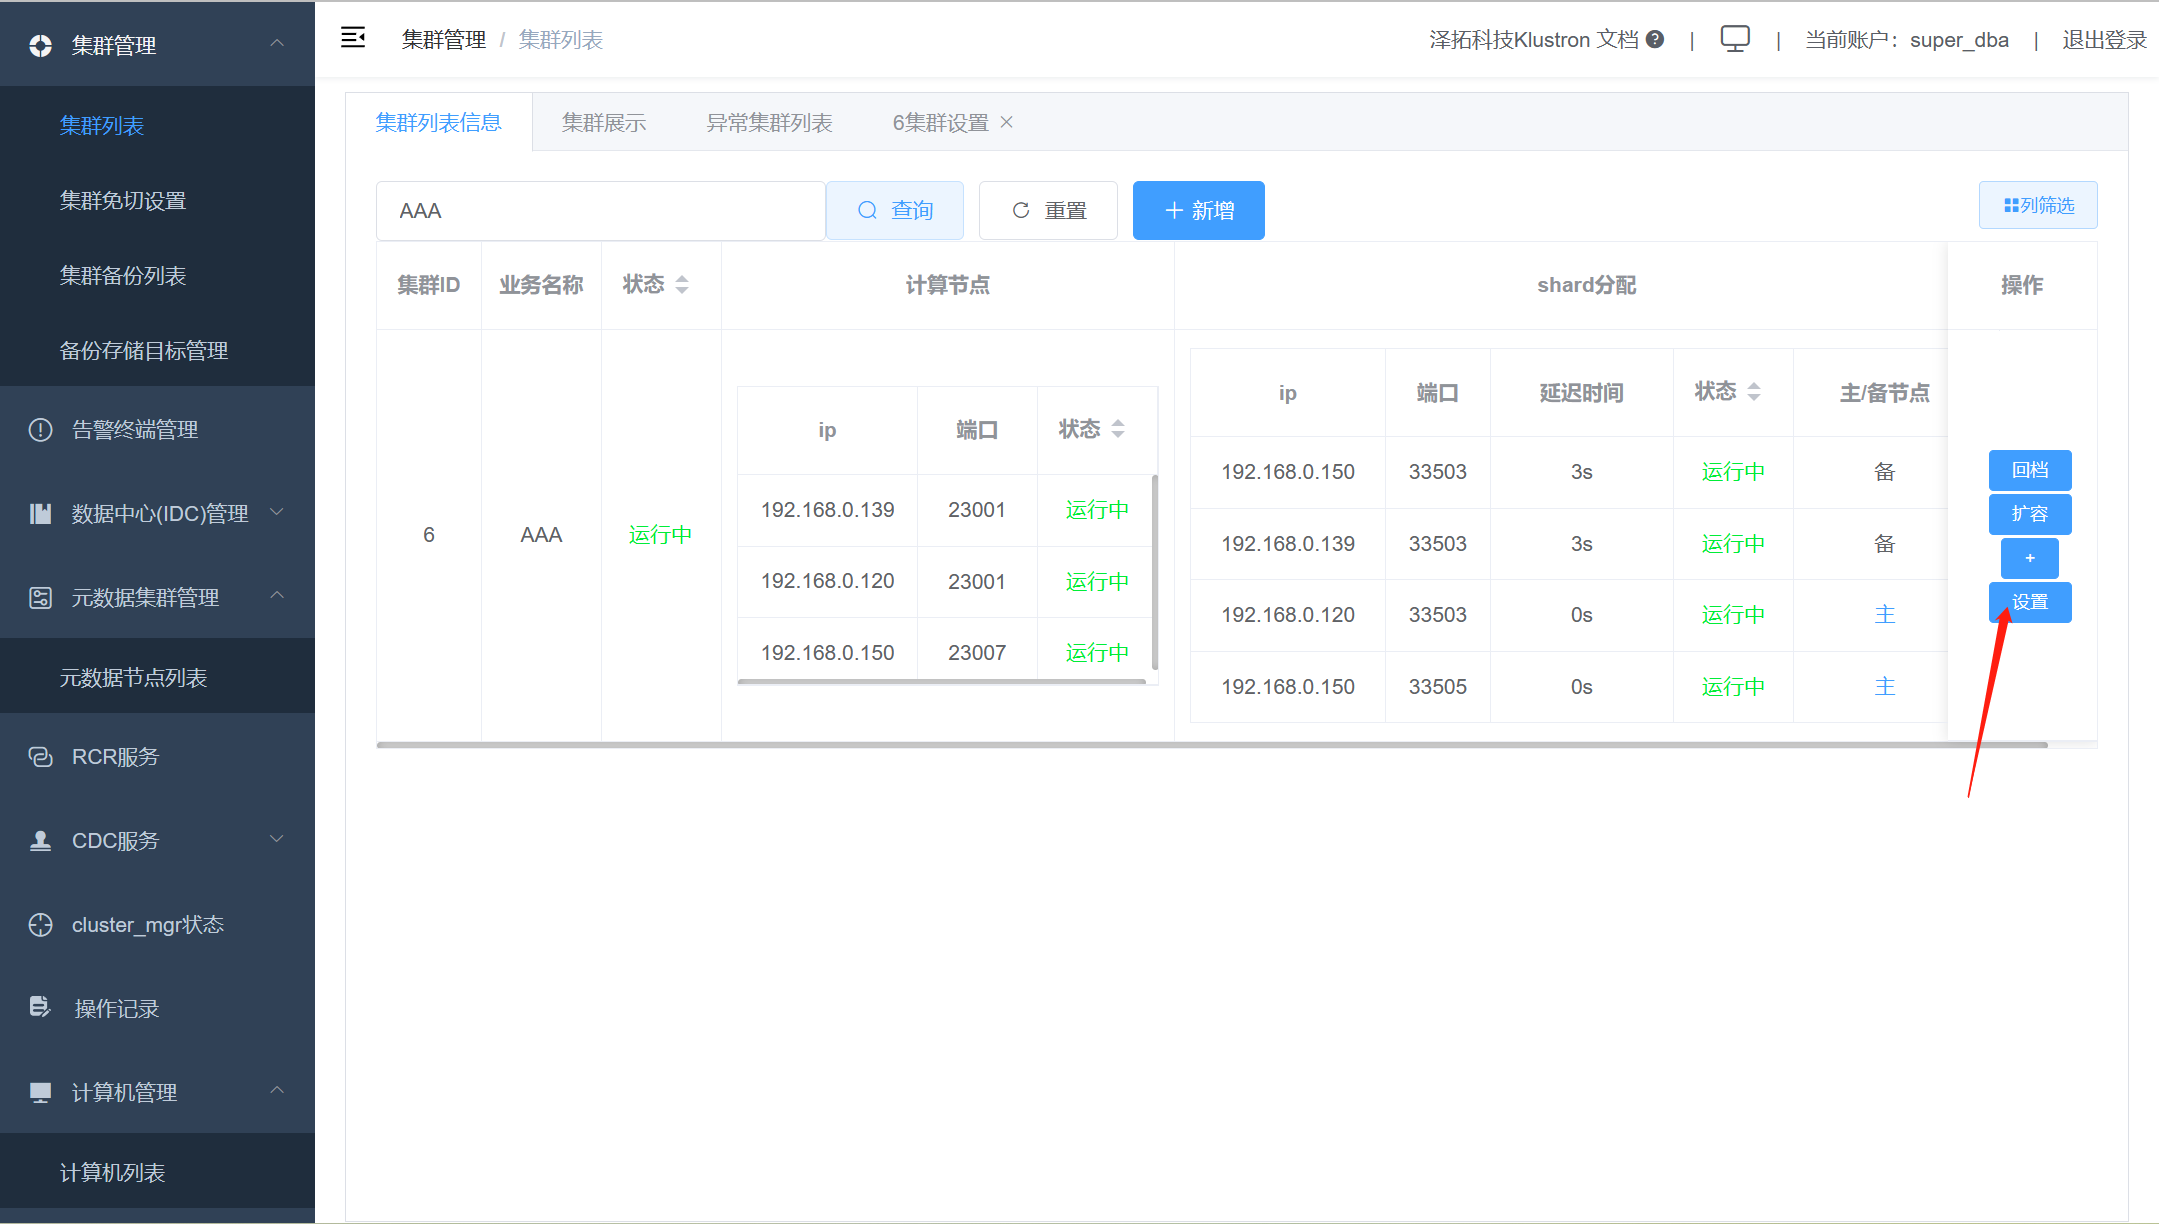Click the 操作记录 document icon
The image size is (2159, 1224).
pos(40,1007)
